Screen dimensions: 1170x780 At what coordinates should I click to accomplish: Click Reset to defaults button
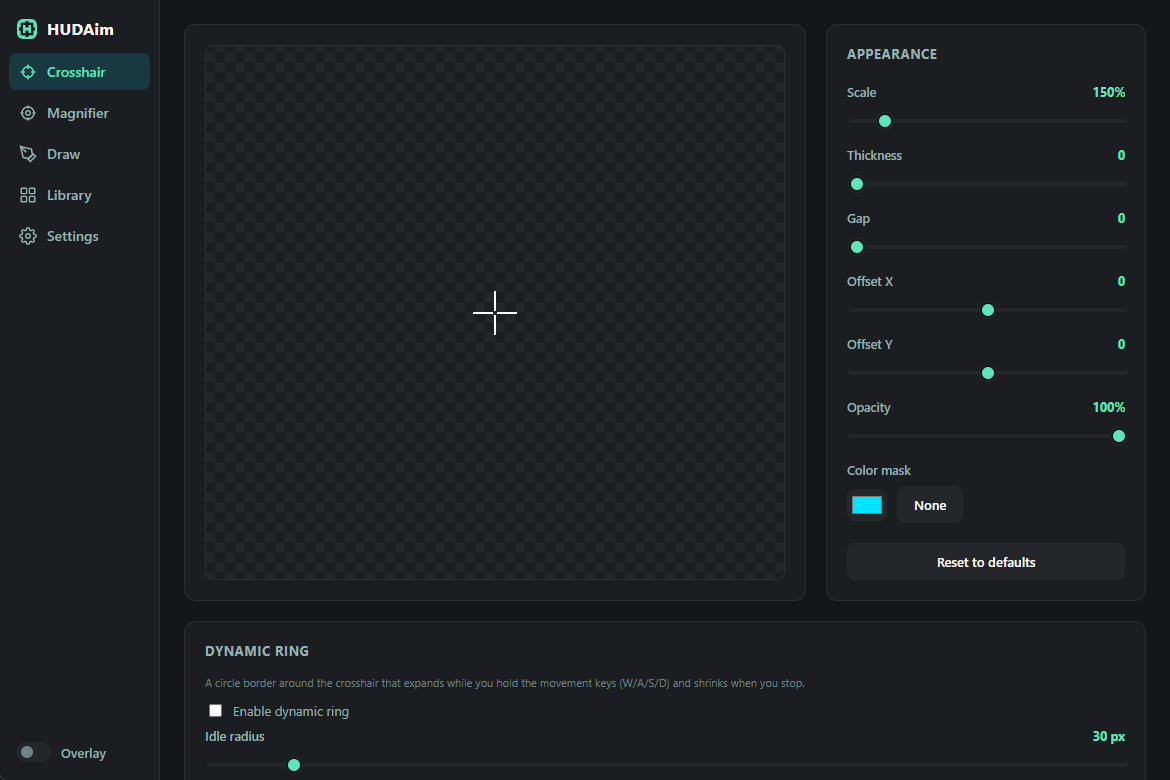click(986, 562)
